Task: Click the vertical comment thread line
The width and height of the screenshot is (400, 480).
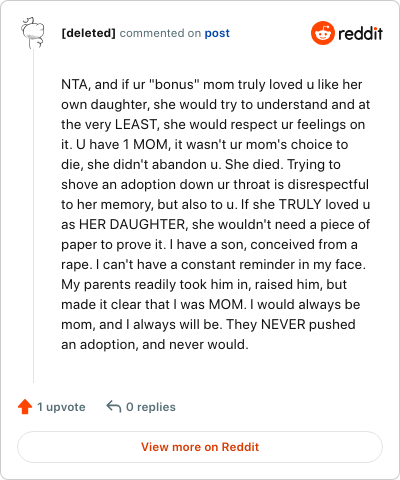Action: click(33, 216)
